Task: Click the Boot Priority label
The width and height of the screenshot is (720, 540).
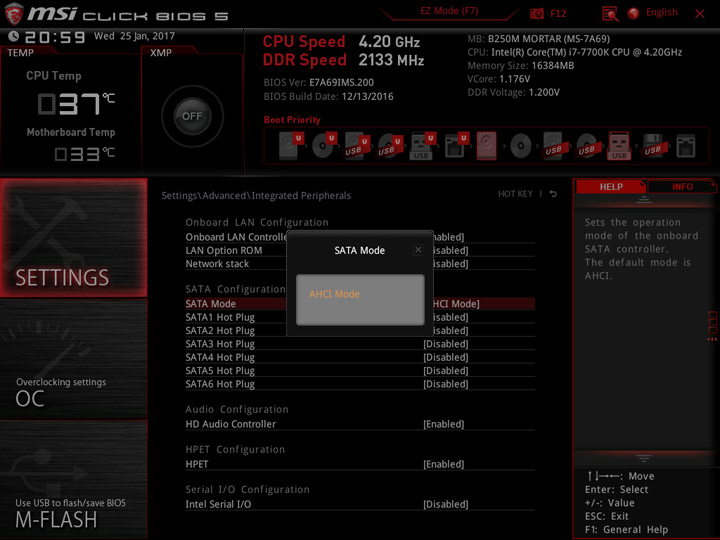Action: click(x=292, y=119)
